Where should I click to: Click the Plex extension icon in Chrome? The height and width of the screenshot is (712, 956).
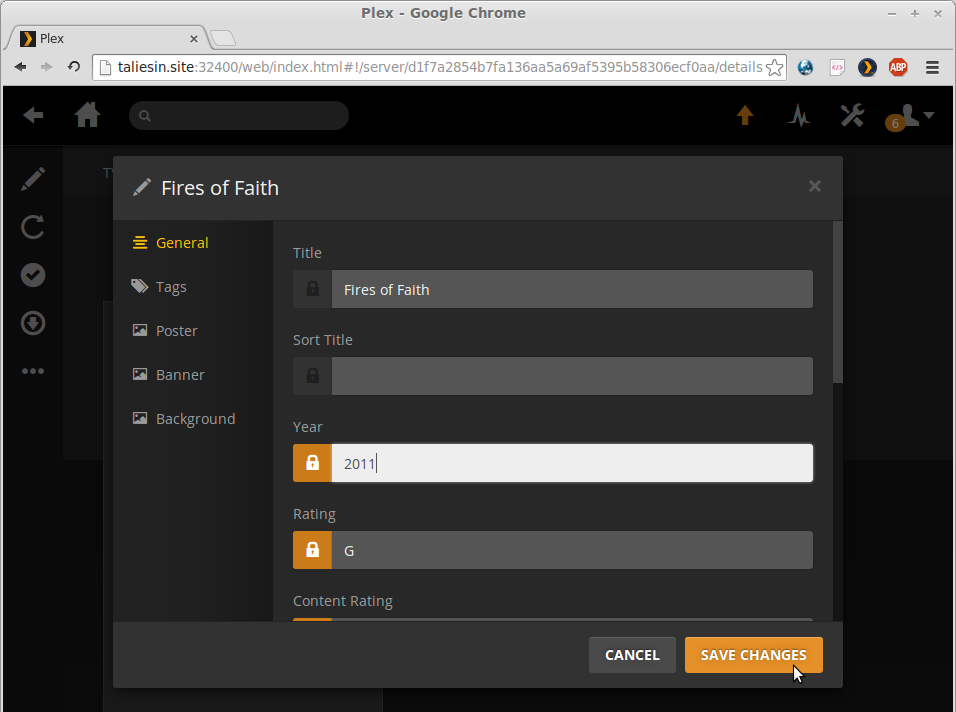click(x=867, y=67)
